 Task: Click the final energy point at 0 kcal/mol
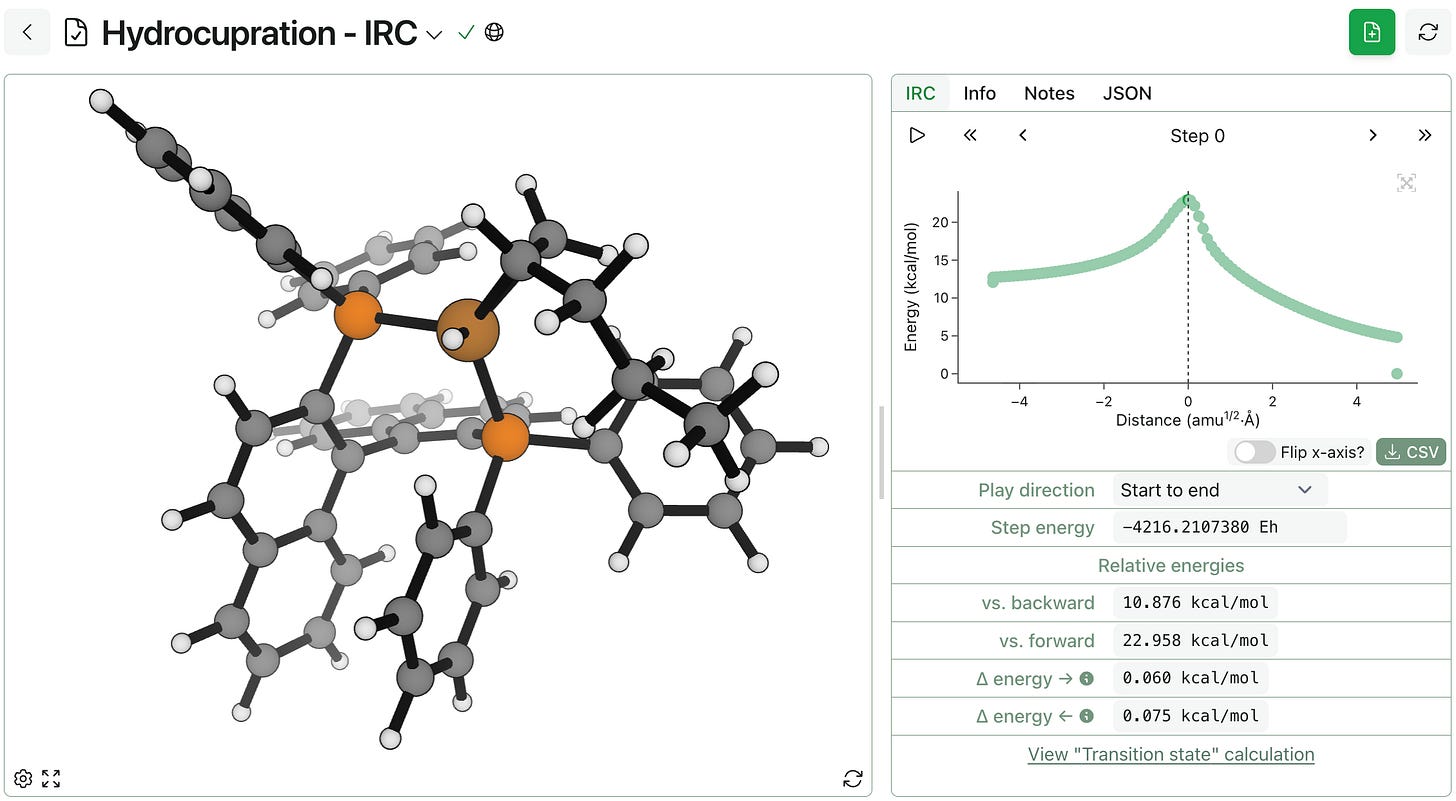pyautogui.click(x=1397, y=374)
